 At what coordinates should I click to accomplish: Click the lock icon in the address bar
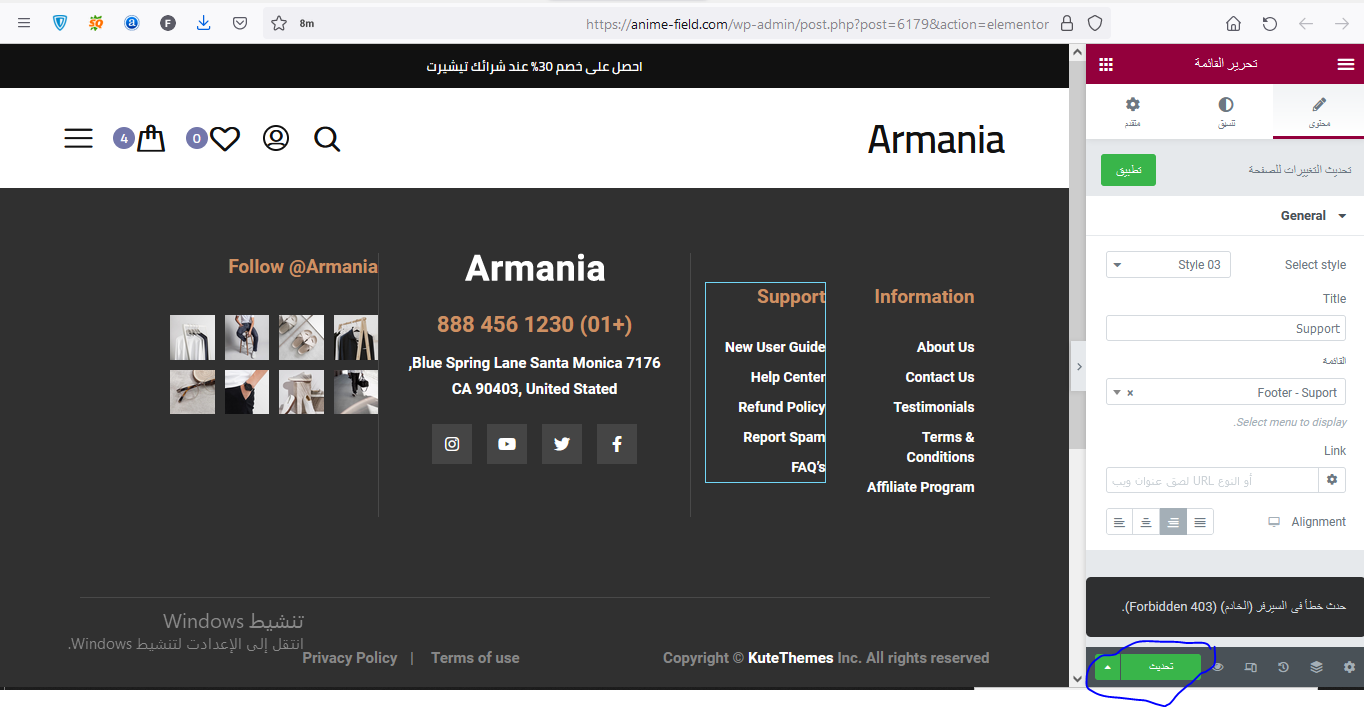1067,23
